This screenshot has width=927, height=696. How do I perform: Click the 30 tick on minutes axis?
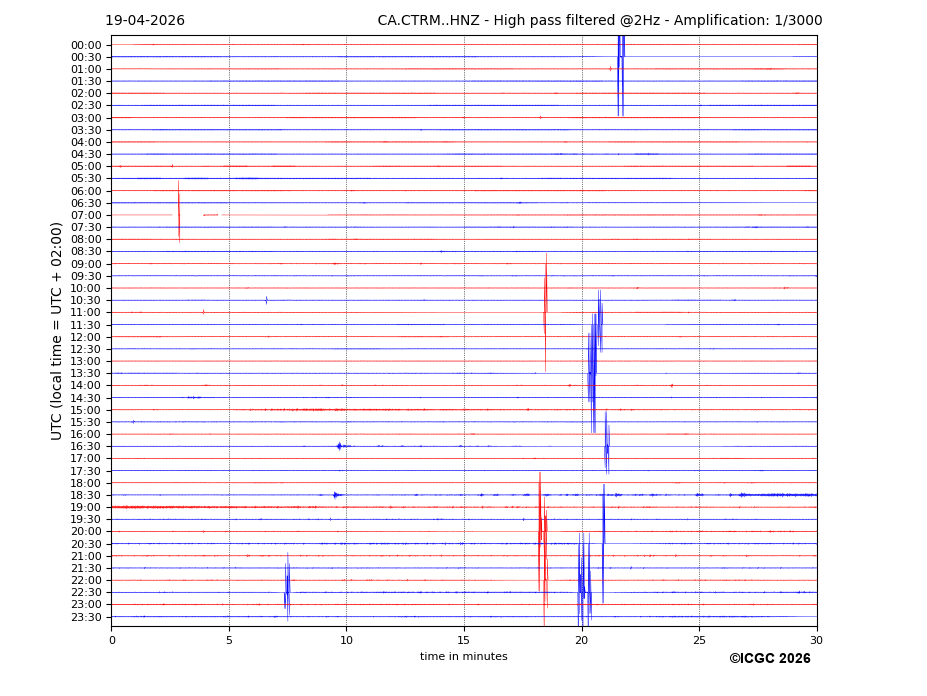(x=816, y=640)
